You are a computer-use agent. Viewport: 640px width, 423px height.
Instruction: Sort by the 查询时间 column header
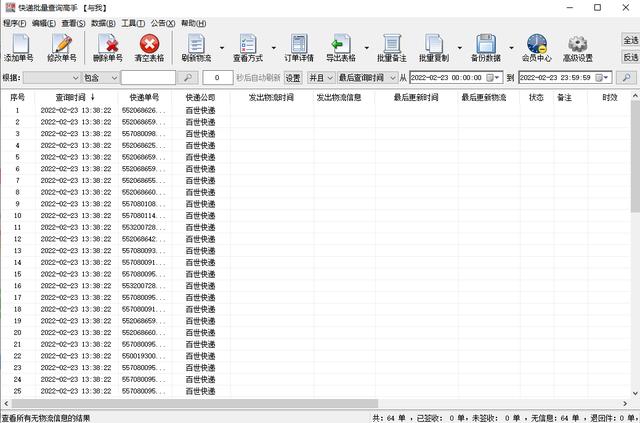pyautogui.click(x=76, y=97)
